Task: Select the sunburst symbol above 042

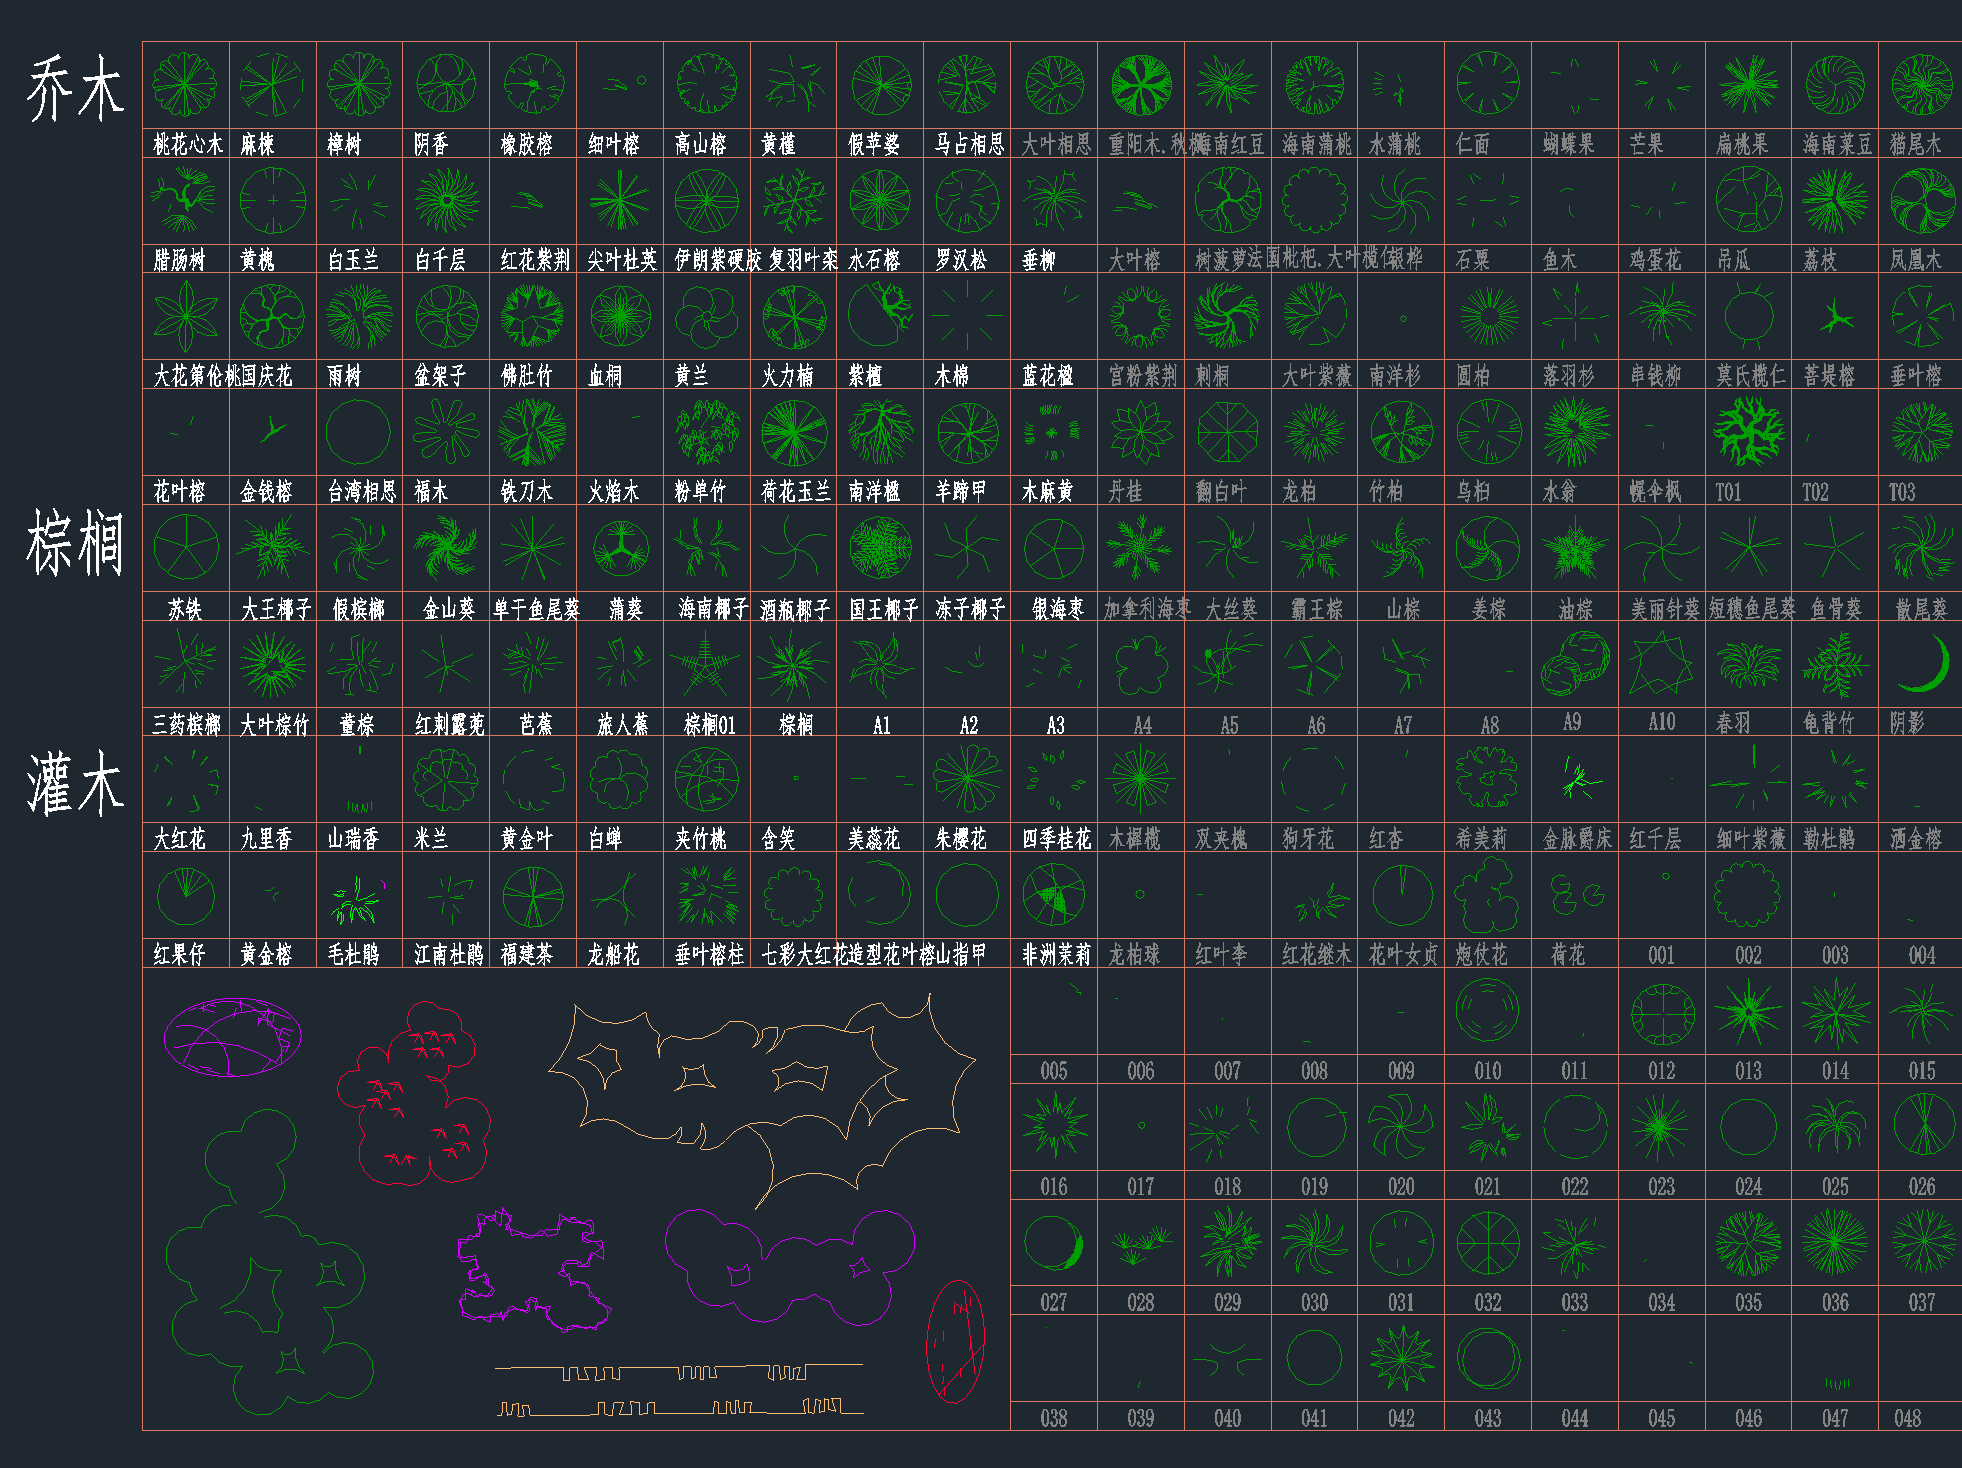Action: (x=1402, y=1359)
